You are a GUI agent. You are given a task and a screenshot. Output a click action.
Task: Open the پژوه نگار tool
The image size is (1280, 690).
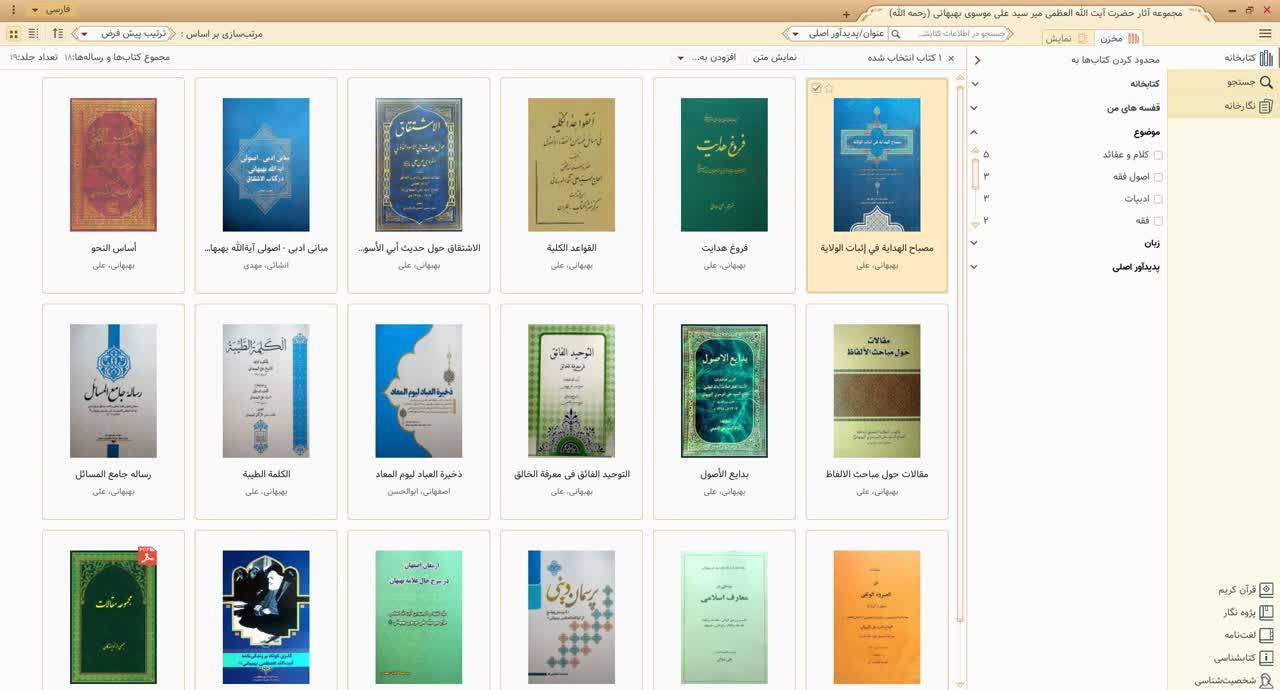click(1248, 612)
